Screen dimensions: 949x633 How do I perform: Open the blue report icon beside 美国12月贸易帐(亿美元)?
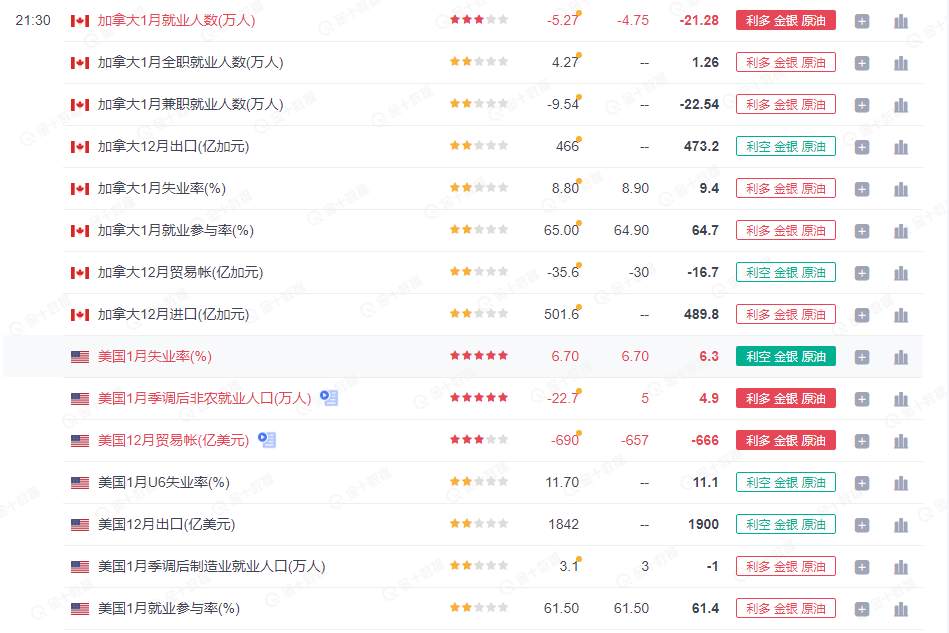tap(267, 440)
